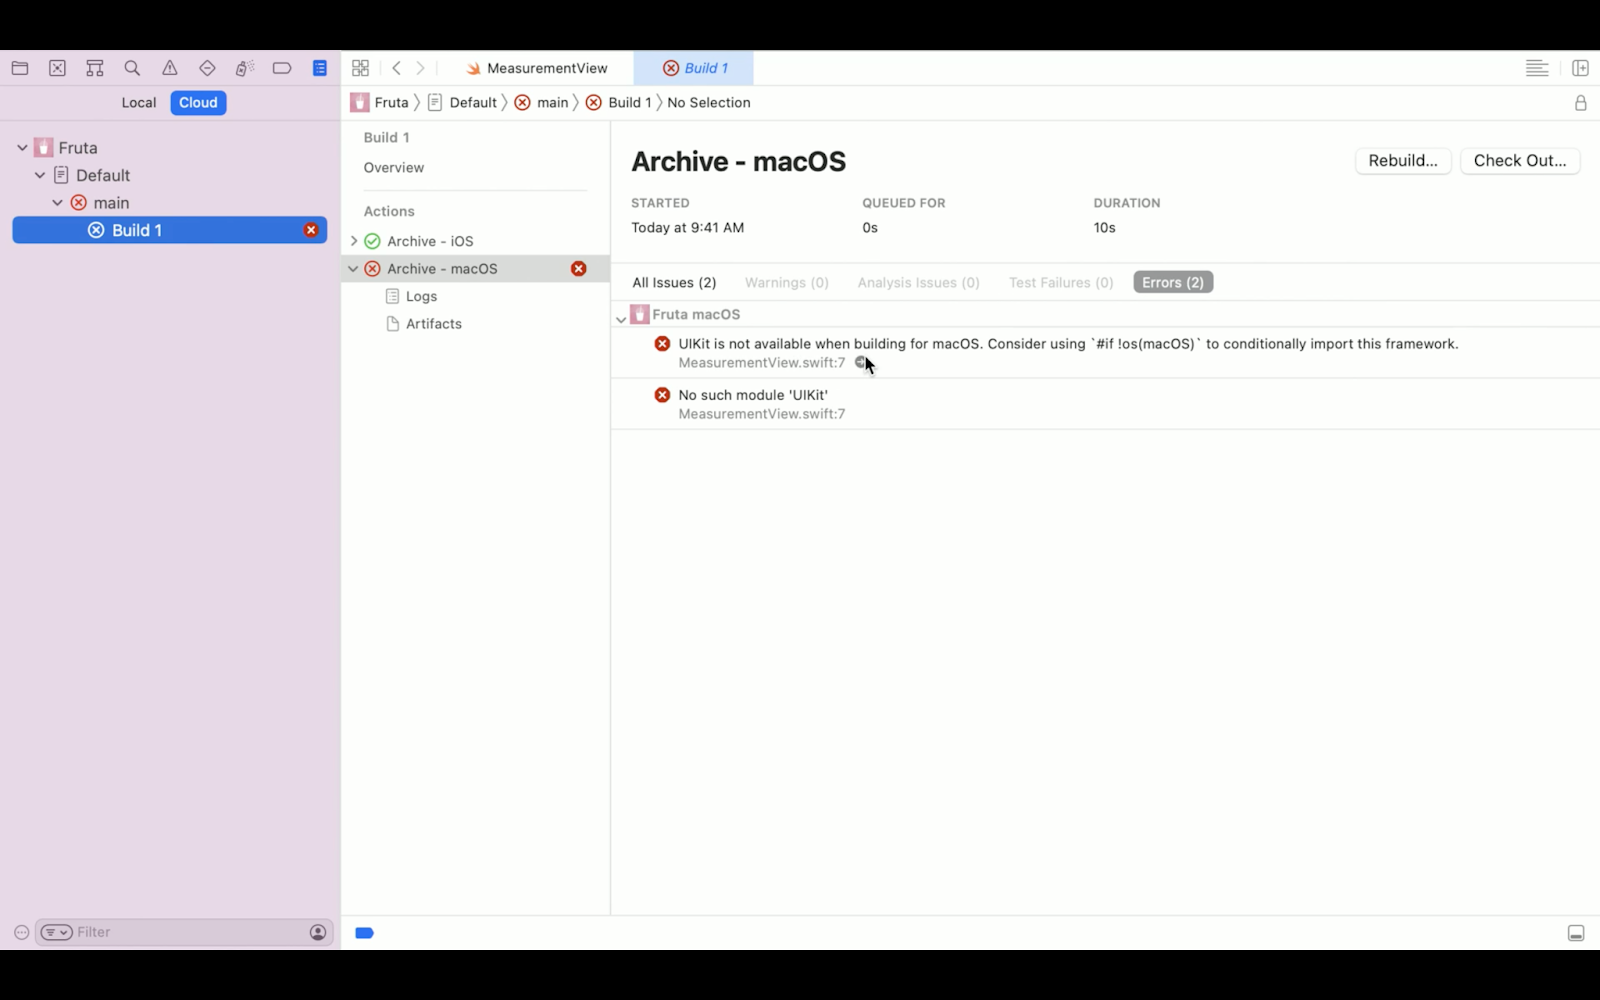The width and height of the screenshot is (1600, 1000).
Task: Show the Errors (2) tab
Action: pos(1173,283)
